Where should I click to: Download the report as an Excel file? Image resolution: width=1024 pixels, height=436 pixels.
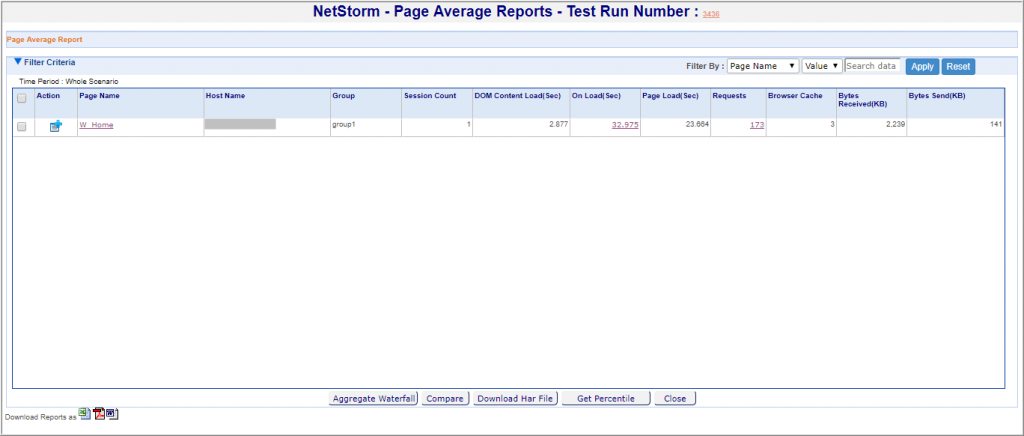pos(85,413)
